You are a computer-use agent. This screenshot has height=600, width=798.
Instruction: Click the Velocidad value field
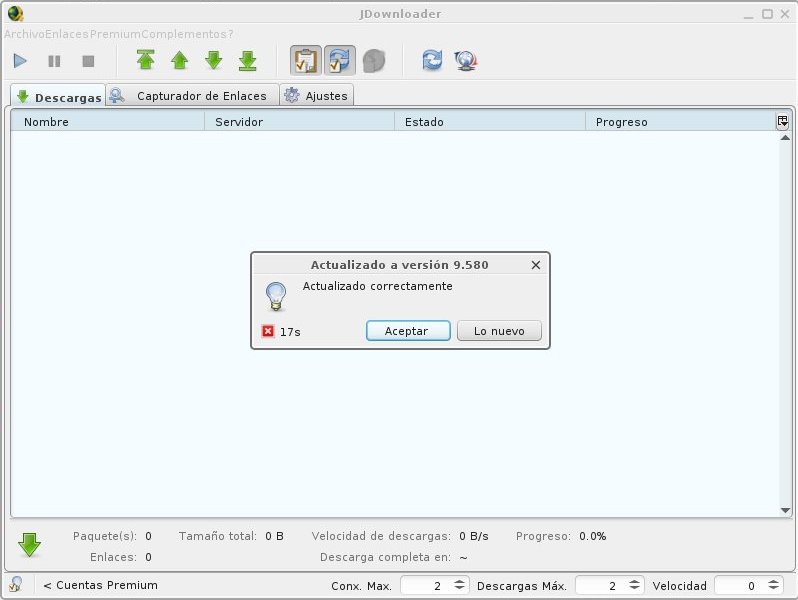(x=740, y=586)
